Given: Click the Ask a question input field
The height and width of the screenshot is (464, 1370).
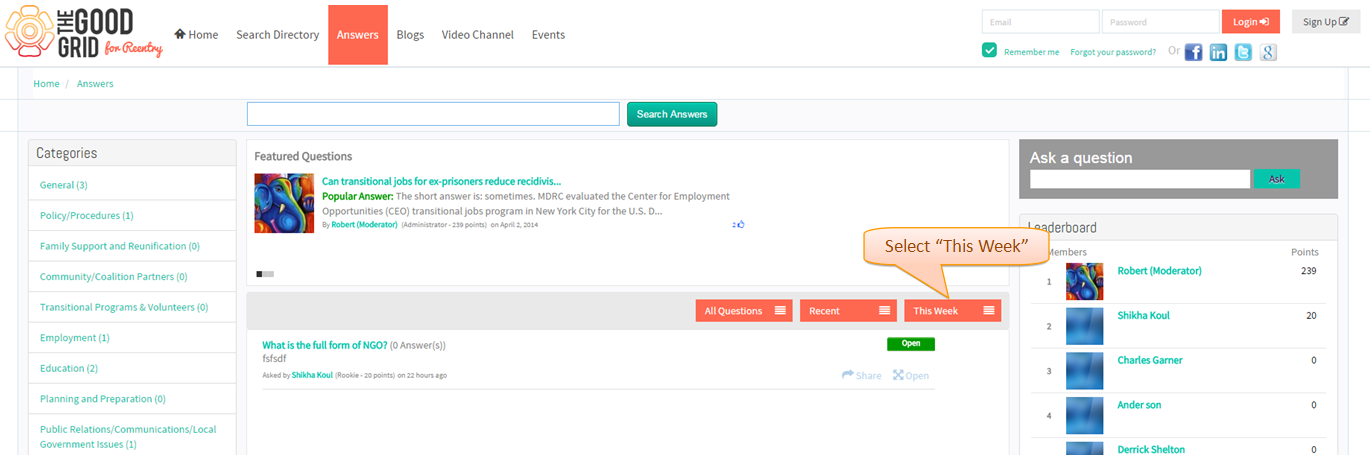Looking at the screenshot, I should point(1140,179).
